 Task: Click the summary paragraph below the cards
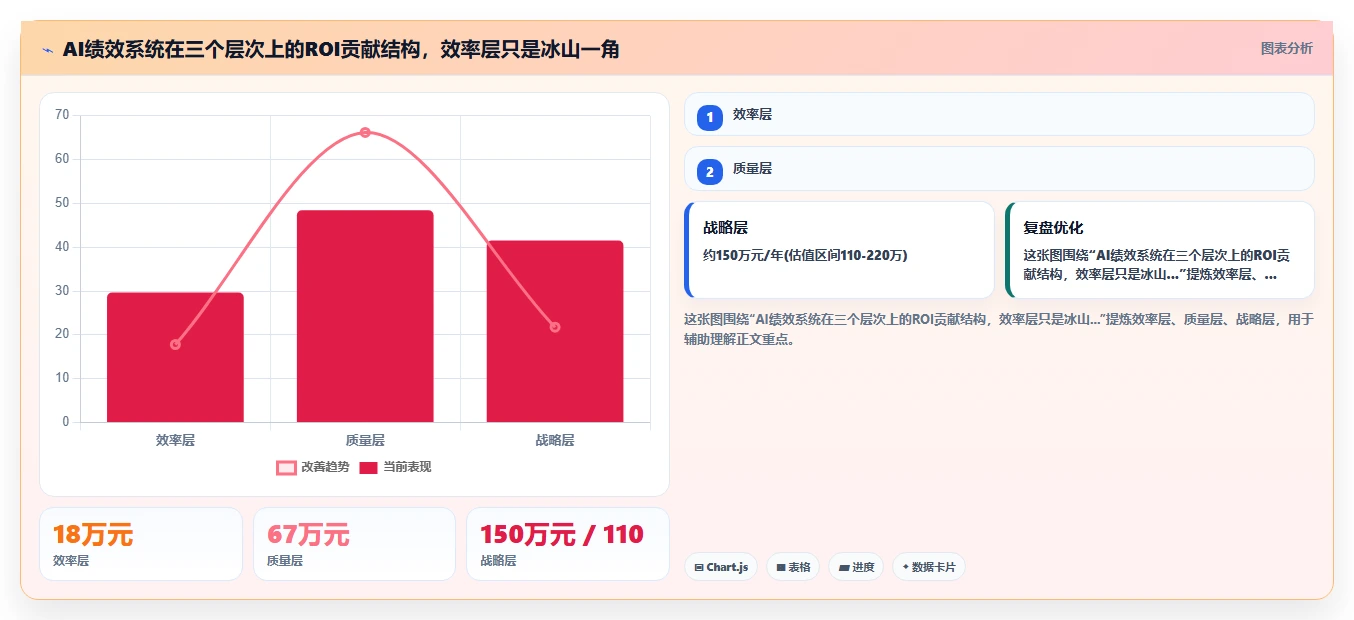[x=999, y=329]
